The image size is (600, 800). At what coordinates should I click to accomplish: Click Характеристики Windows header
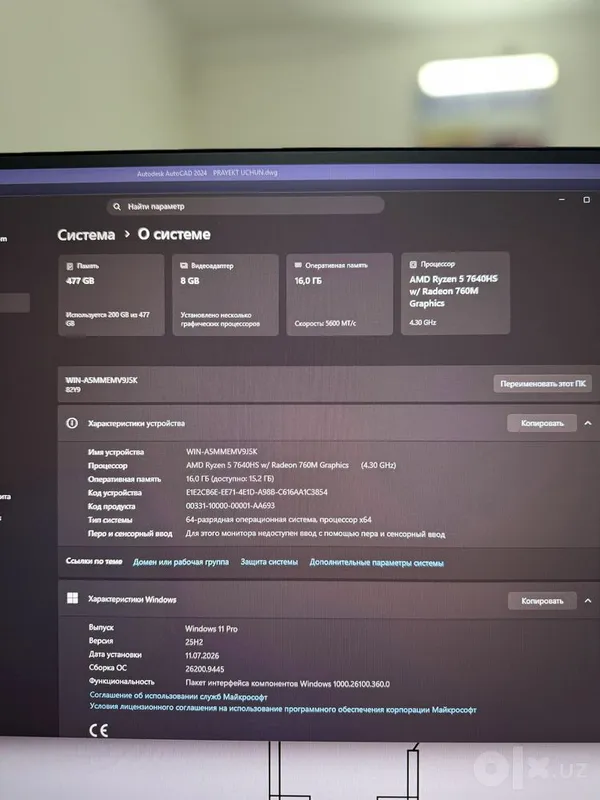click(132, 599)
